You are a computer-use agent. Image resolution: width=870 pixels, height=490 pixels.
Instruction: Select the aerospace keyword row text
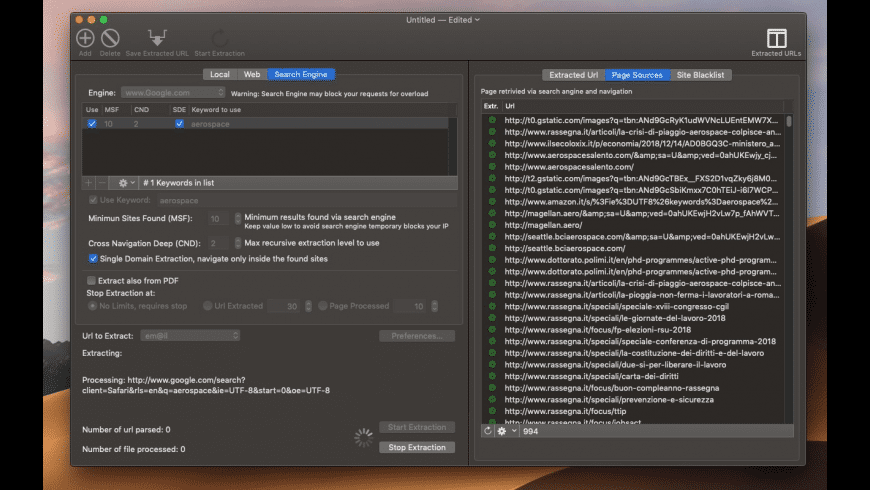point(210,124)
